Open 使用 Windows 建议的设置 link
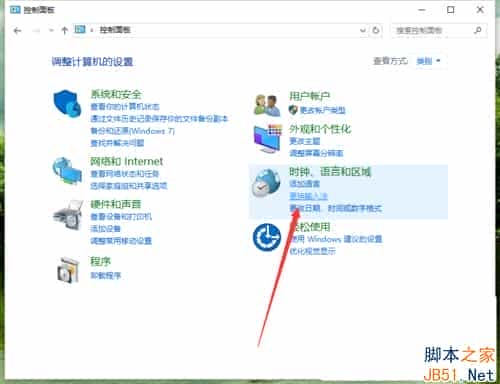The image size is (500, 384). tap(335, 239)
